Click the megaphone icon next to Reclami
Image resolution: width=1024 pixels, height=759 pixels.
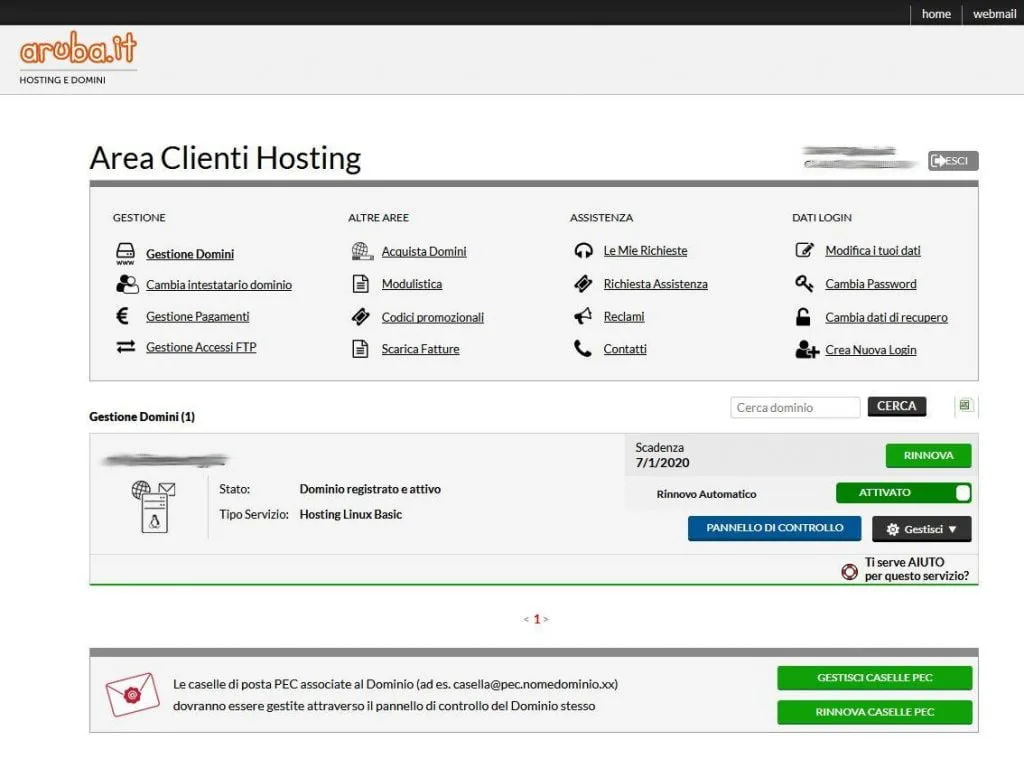(x=583, y=316)
